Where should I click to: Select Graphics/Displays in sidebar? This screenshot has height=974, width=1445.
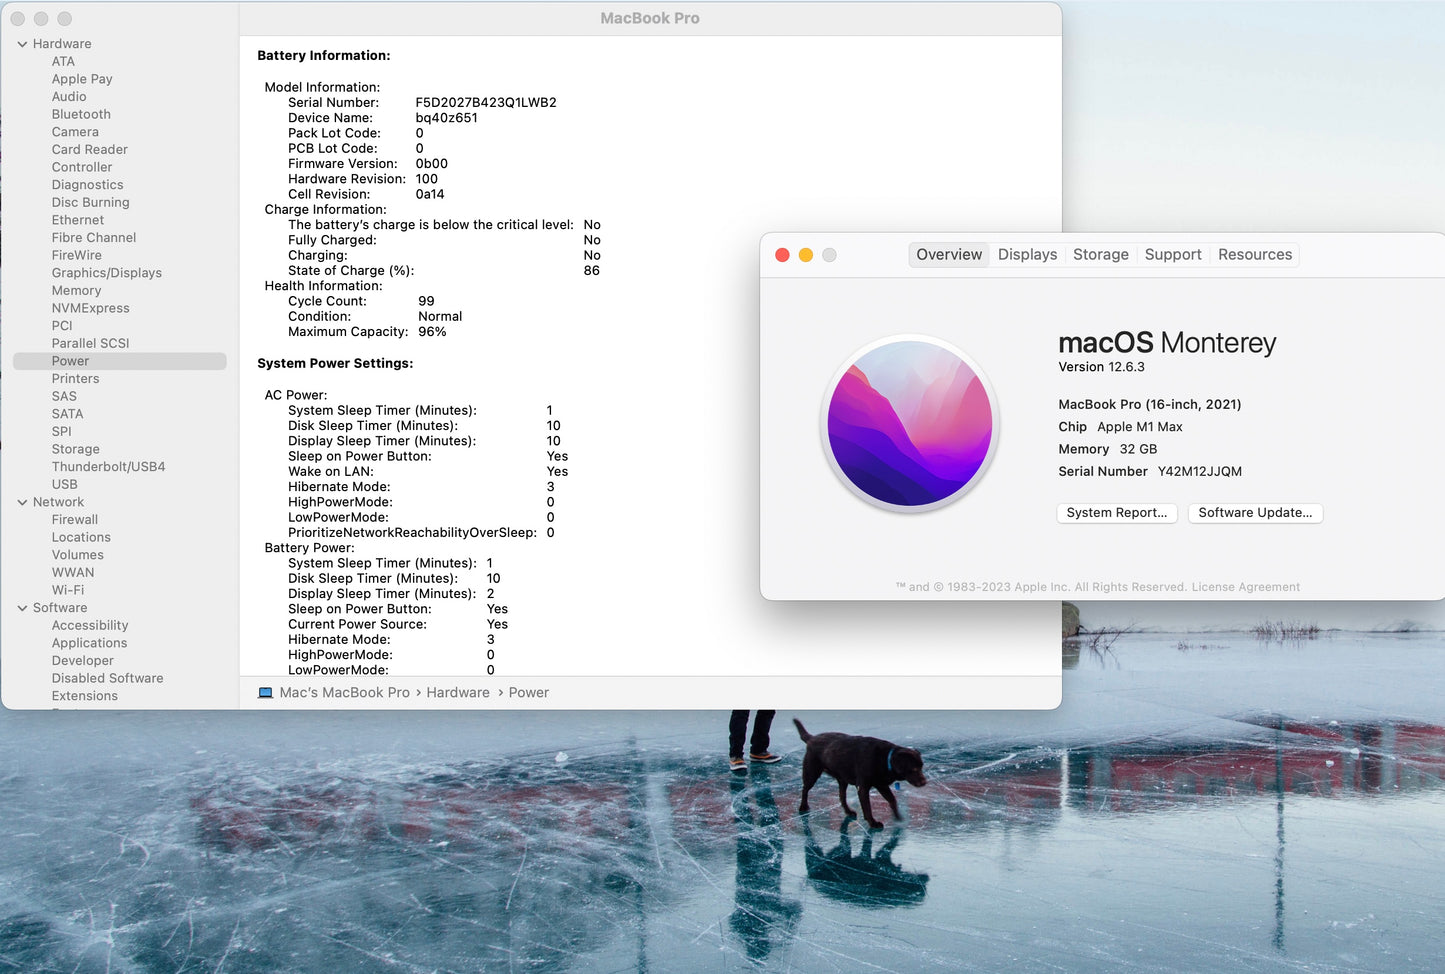106,273
